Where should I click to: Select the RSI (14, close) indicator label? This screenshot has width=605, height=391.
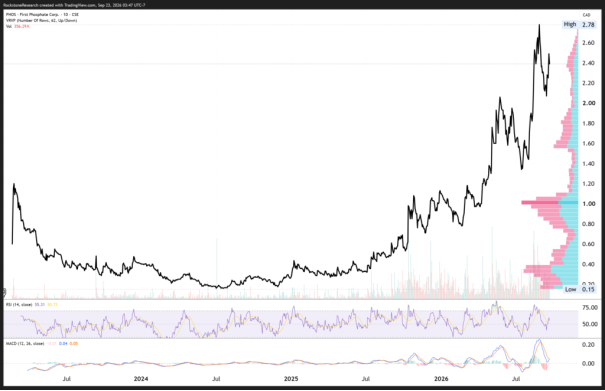click(19, 305)
